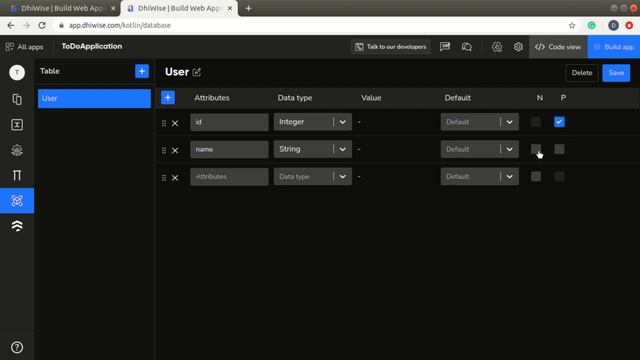Open Default dropdown for empty row
This screenshot has height=360, width=640.
click(x=480, y=176)
